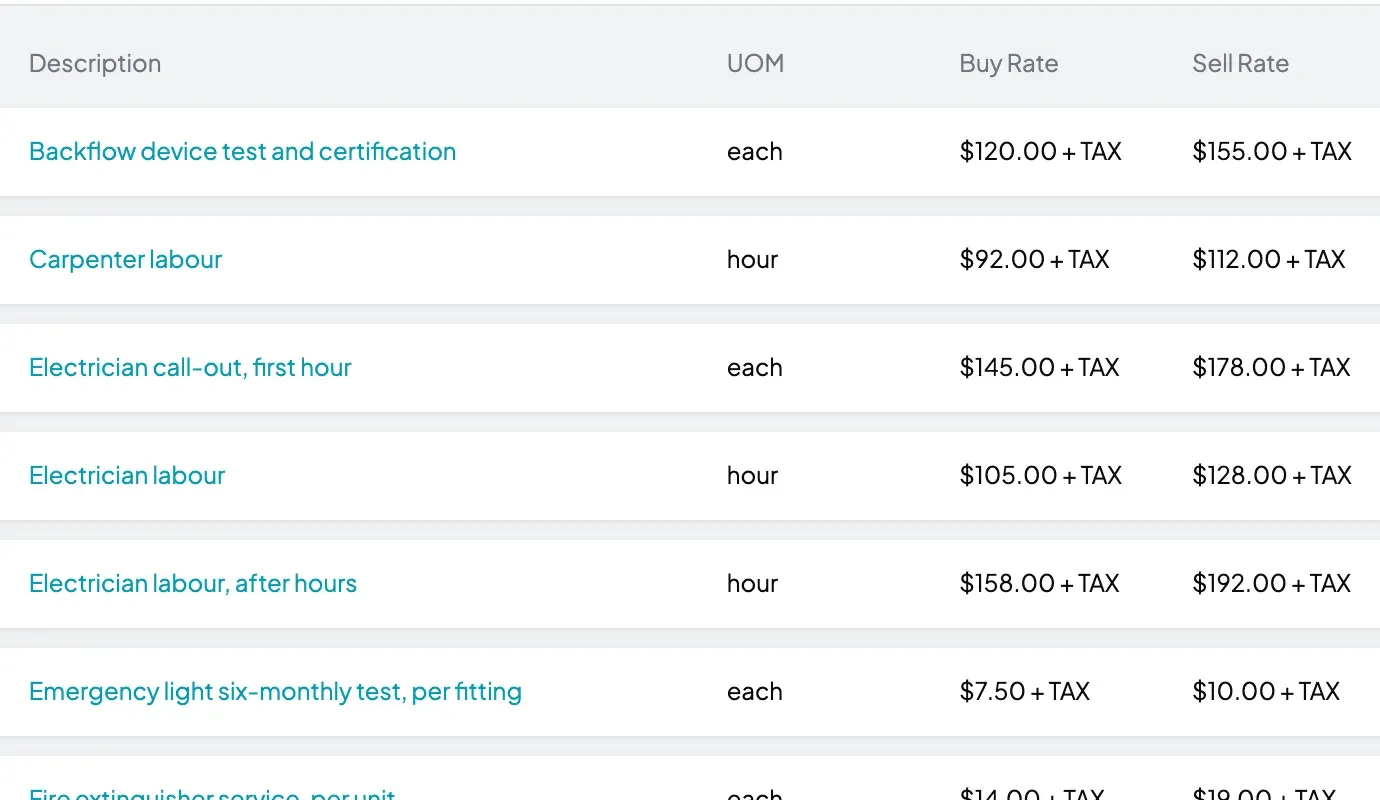Screen dimensions: 1380x800
Task: Select the $158.00 + TAX buy rate
Action: click(1039, 583)
